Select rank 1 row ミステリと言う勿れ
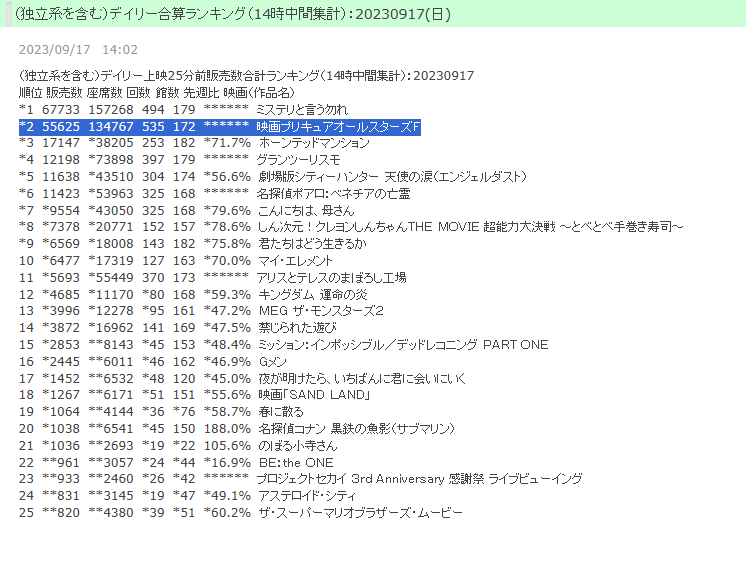The width and height of the screenshot is (746, 580). [184, 109]
